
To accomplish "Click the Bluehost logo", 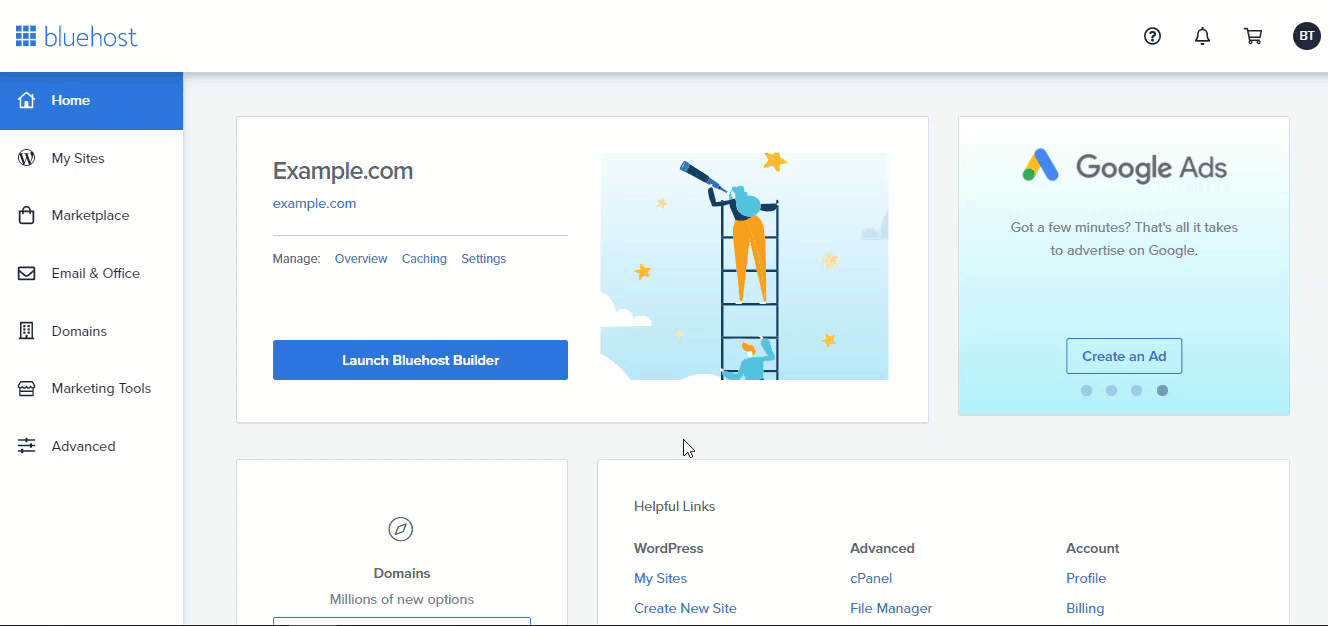I will click(x=75, y=36).
